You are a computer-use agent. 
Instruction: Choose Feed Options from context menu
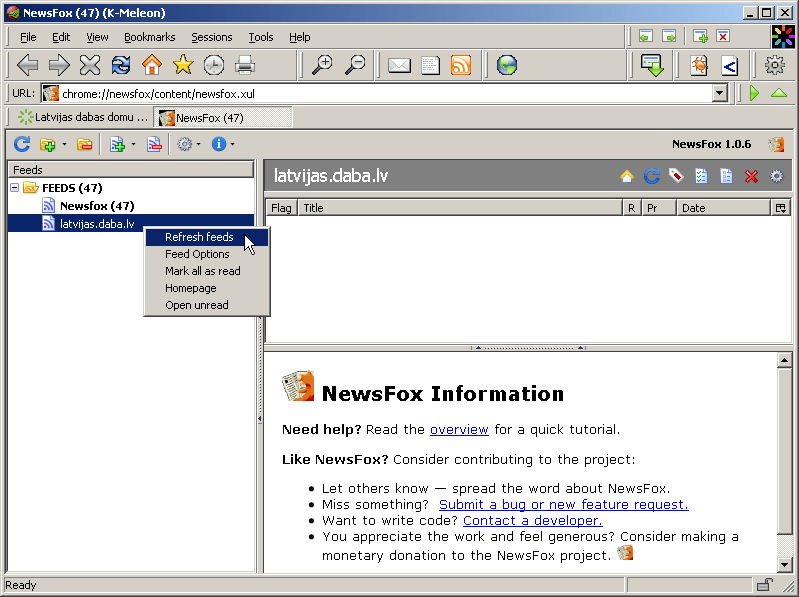[207, 254]
